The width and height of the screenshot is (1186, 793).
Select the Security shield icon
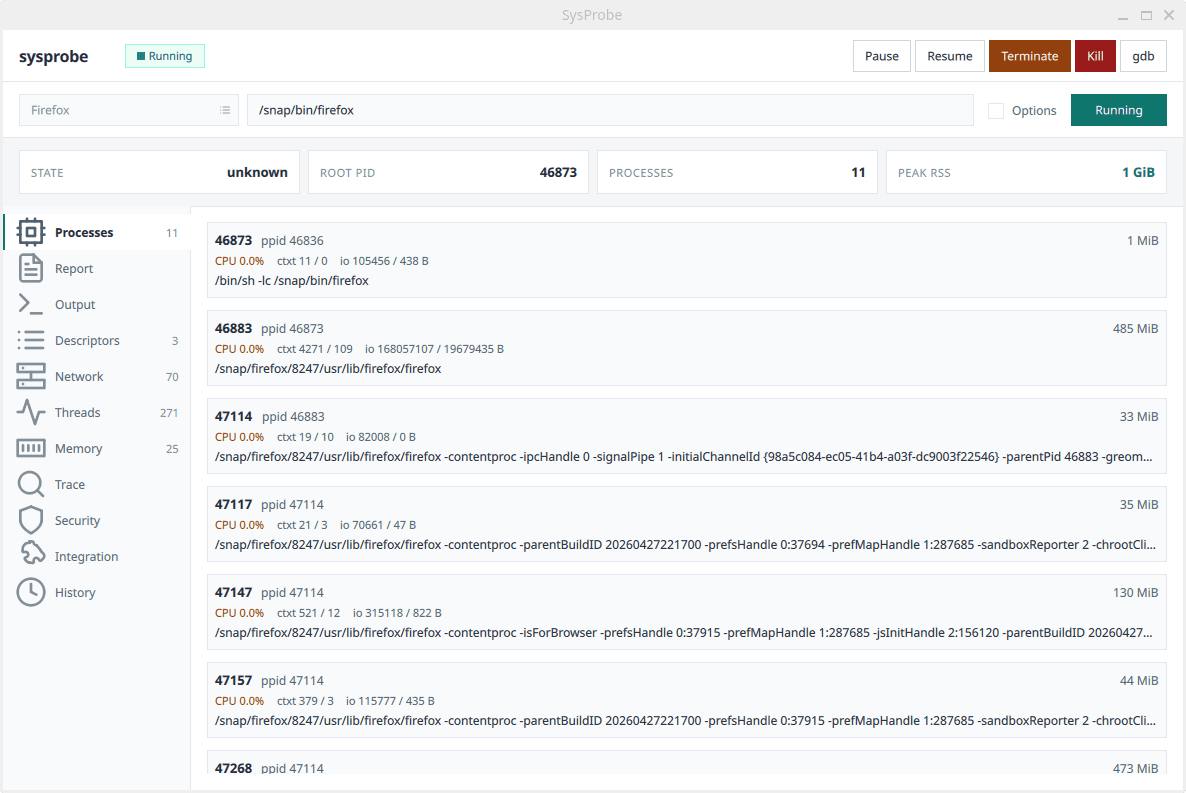coord(31,521)
